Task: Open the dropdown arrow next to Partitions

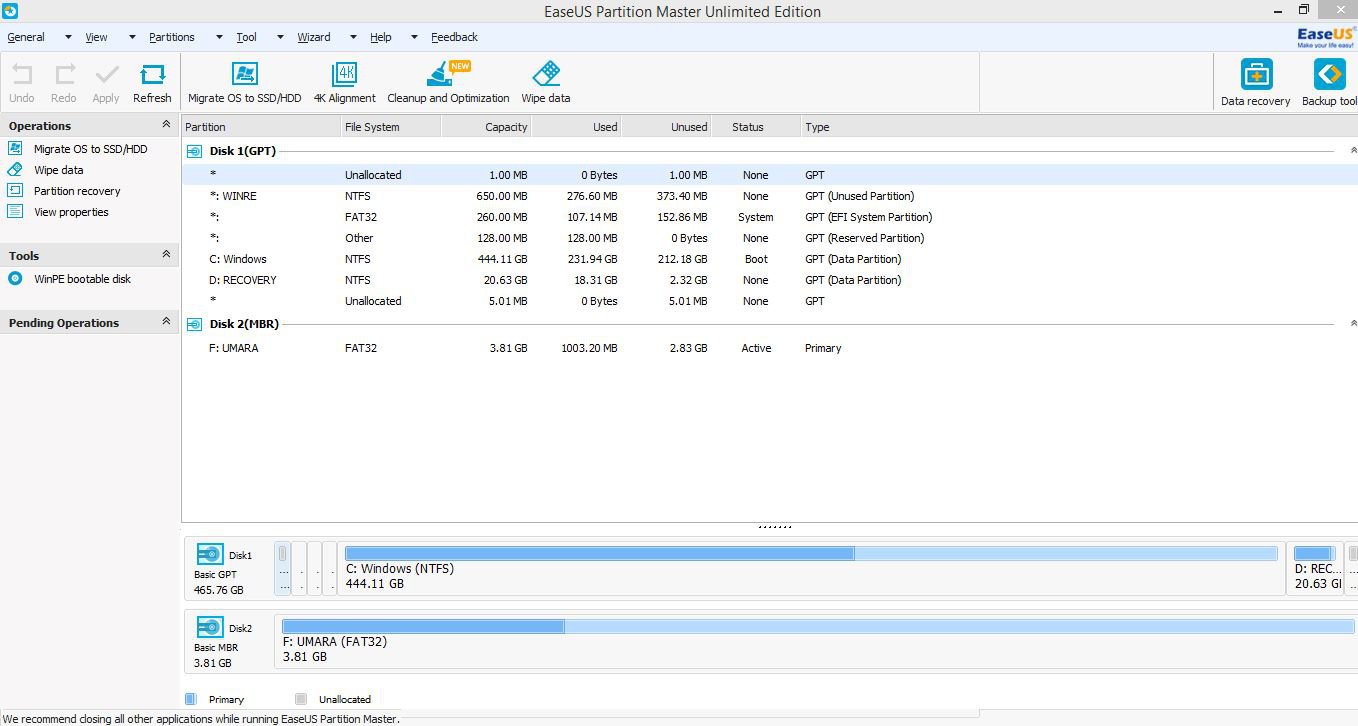Action: click(x=219, y=38)
